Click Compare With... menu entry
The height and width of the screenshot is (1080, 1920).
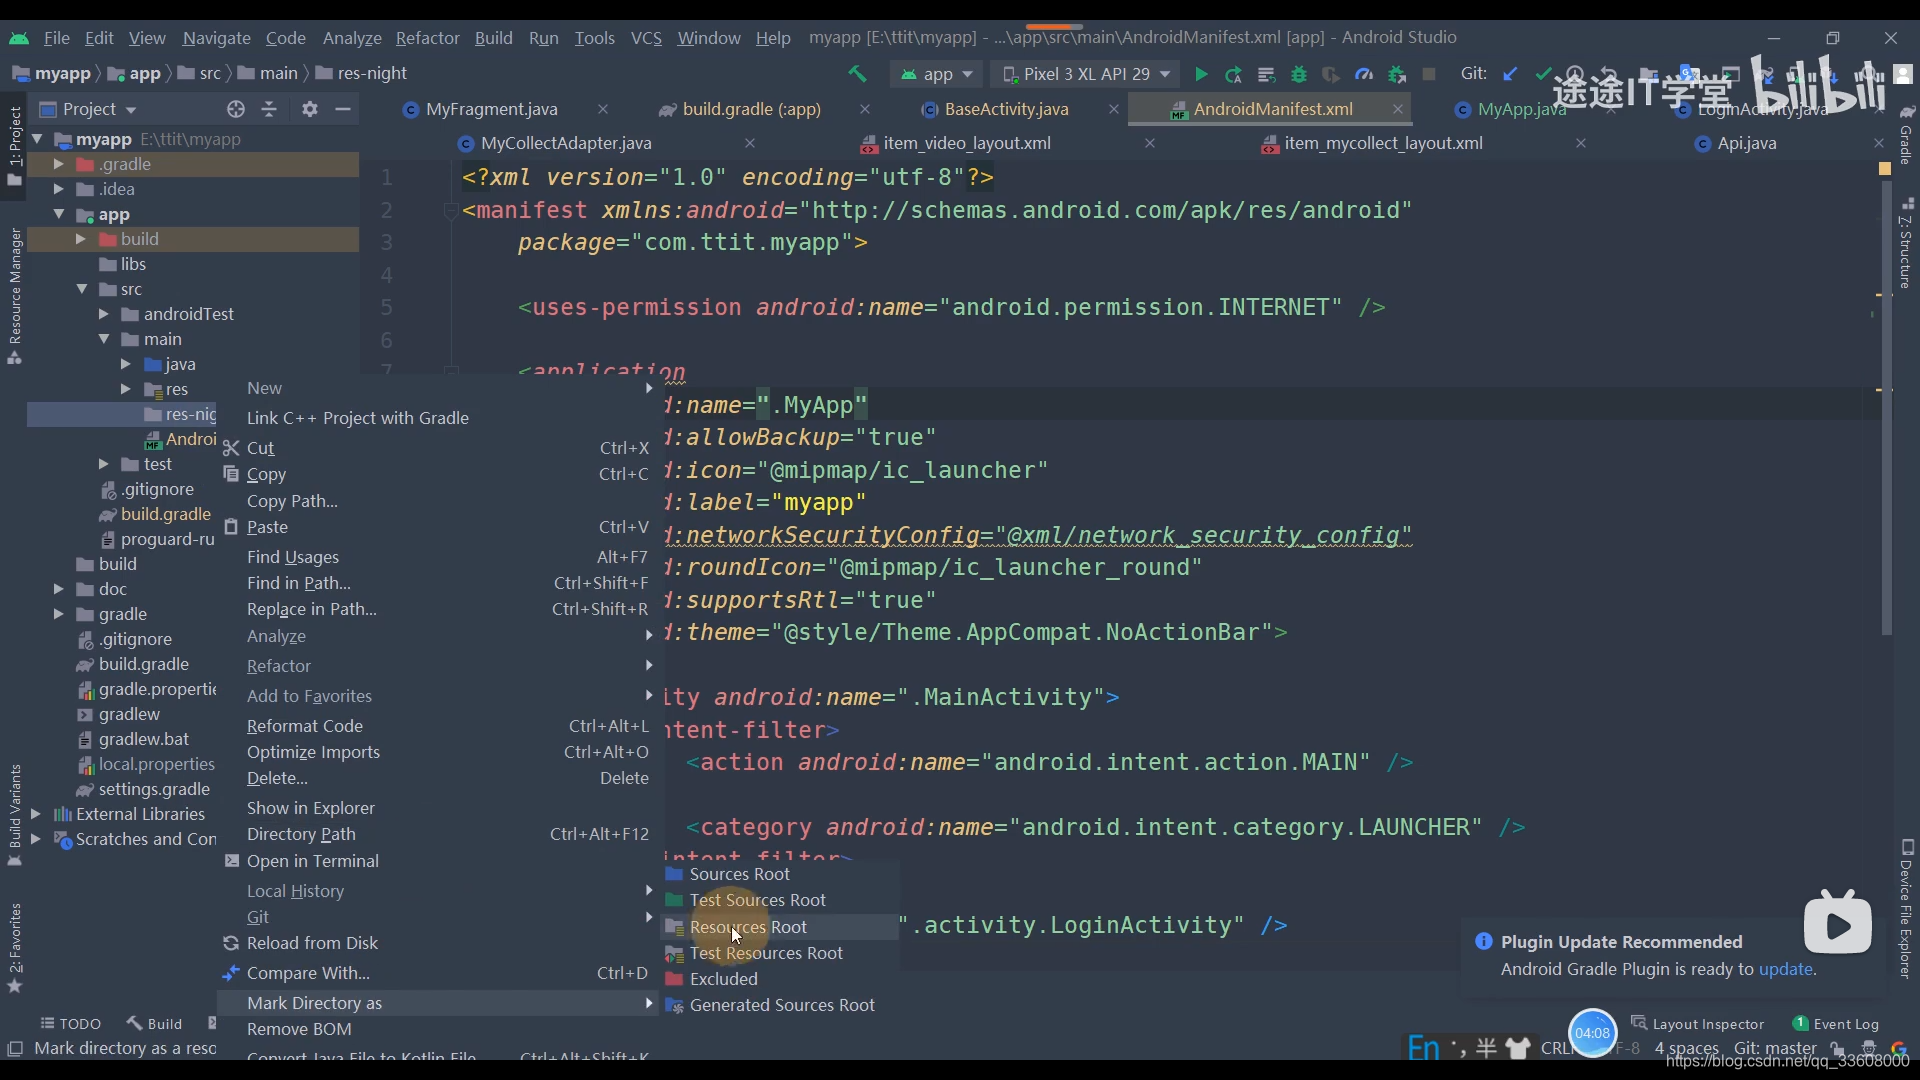click(438, 973)
